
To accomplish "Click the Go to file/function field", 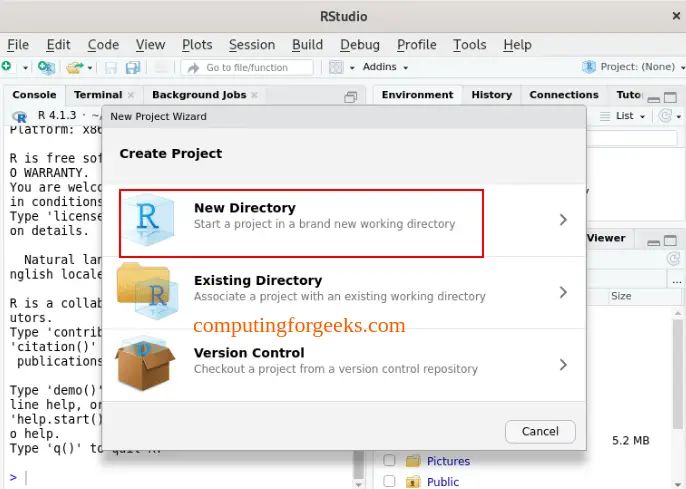I will click(247, 67).
